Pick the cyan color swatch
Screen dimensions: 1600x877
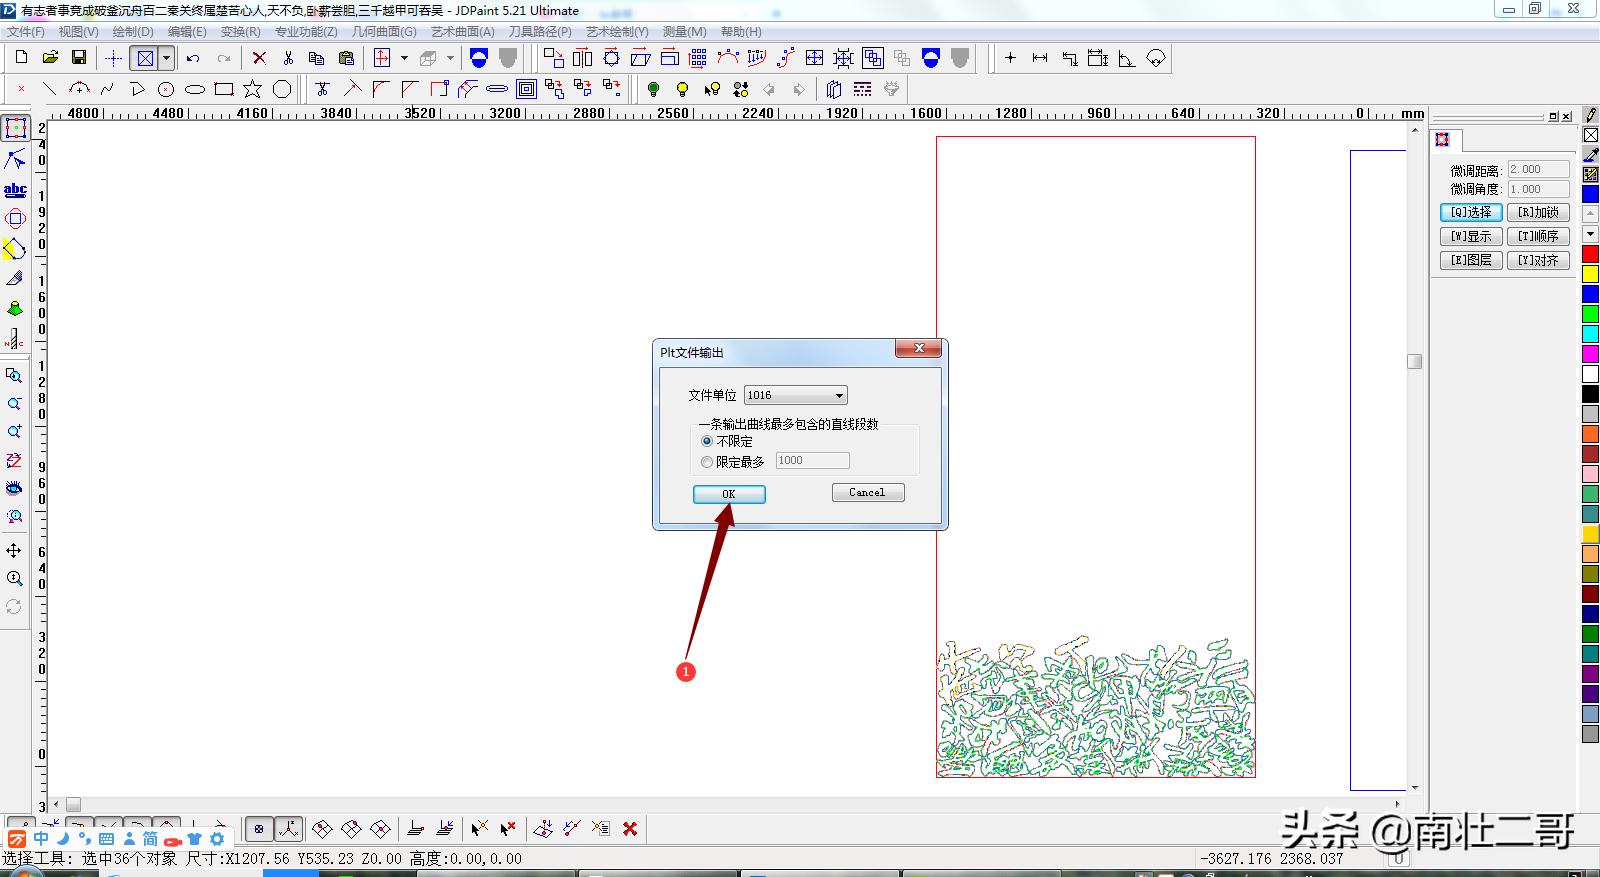point(1590,334)
